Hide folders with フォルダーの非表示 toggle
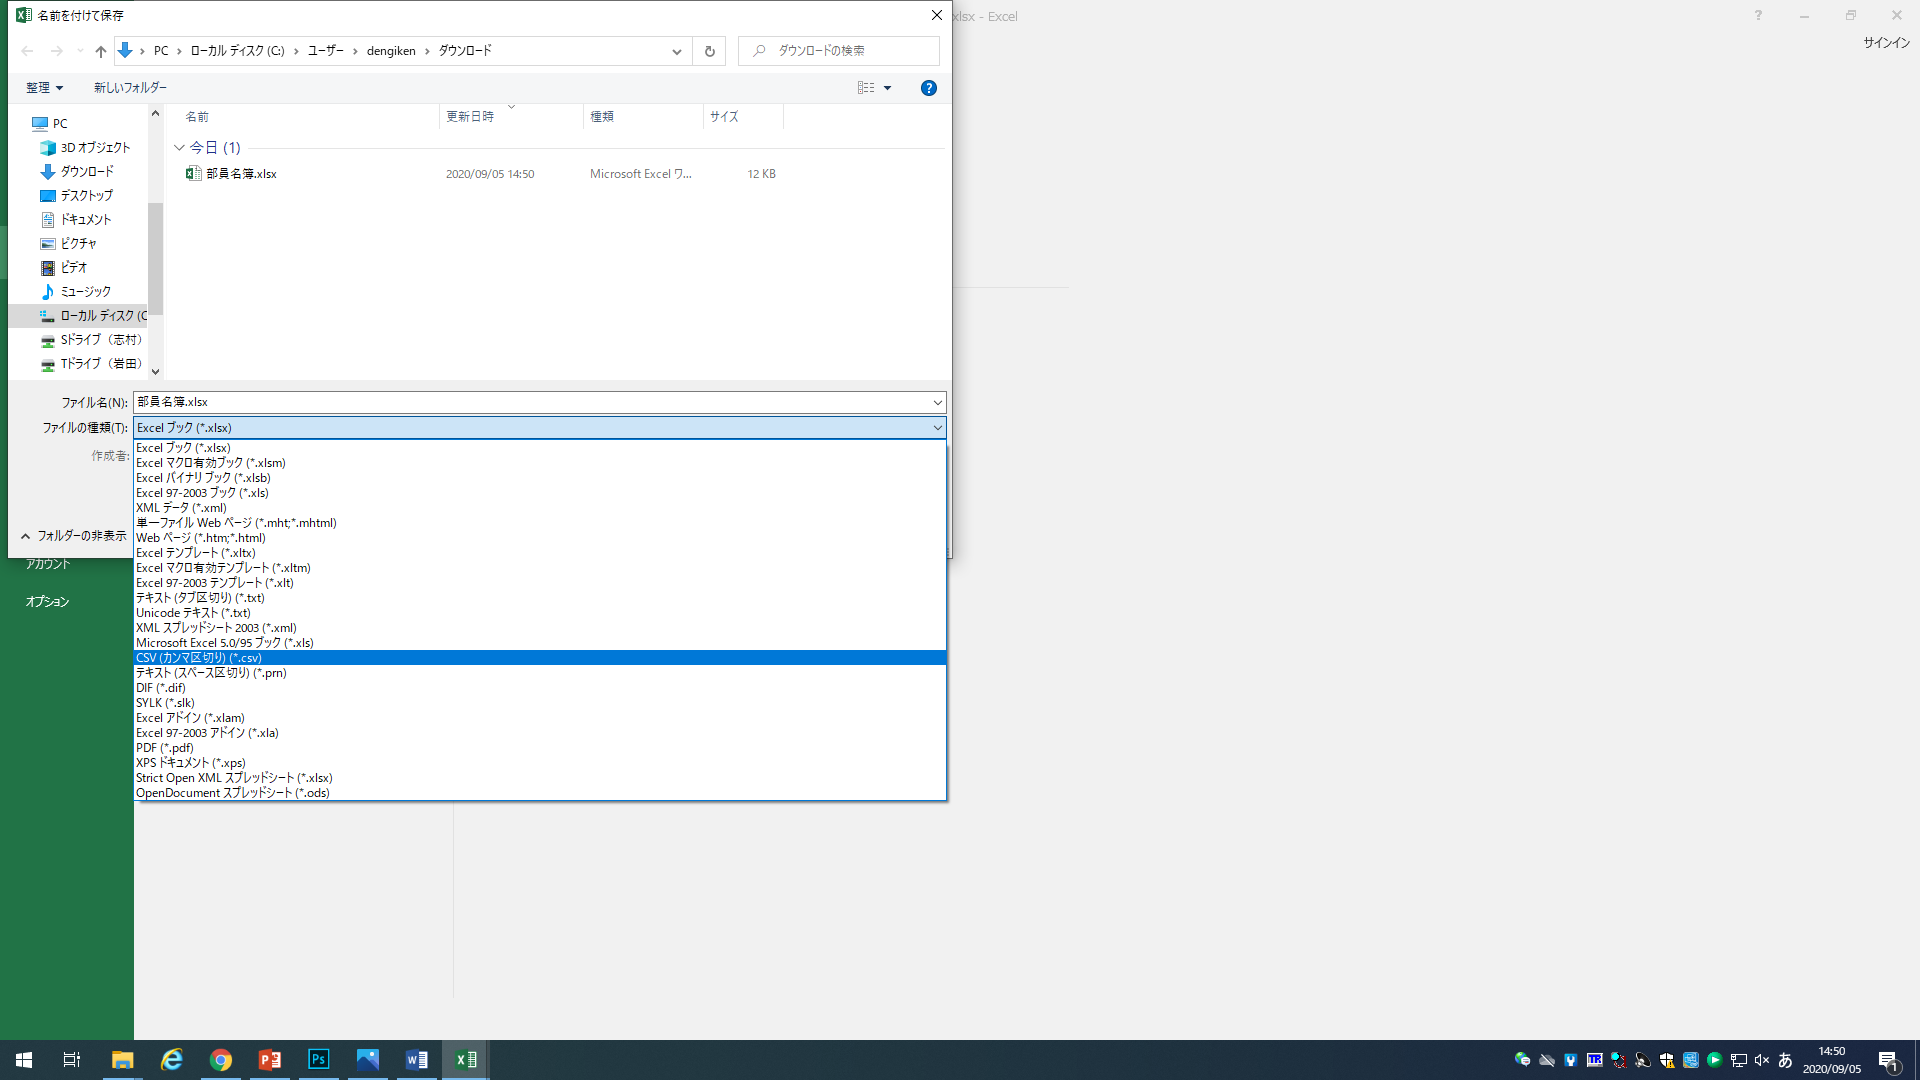This screenshot has height=1080, width=1920. point(73,536)
